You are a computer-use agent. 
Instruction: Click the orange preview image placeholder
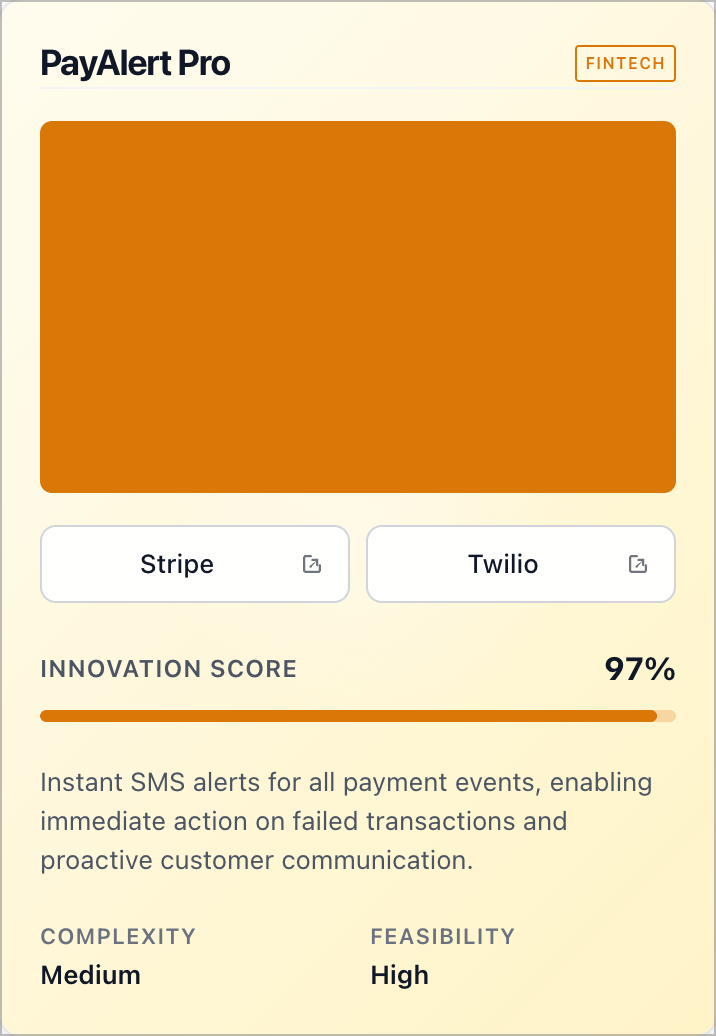tap(358, 306)
